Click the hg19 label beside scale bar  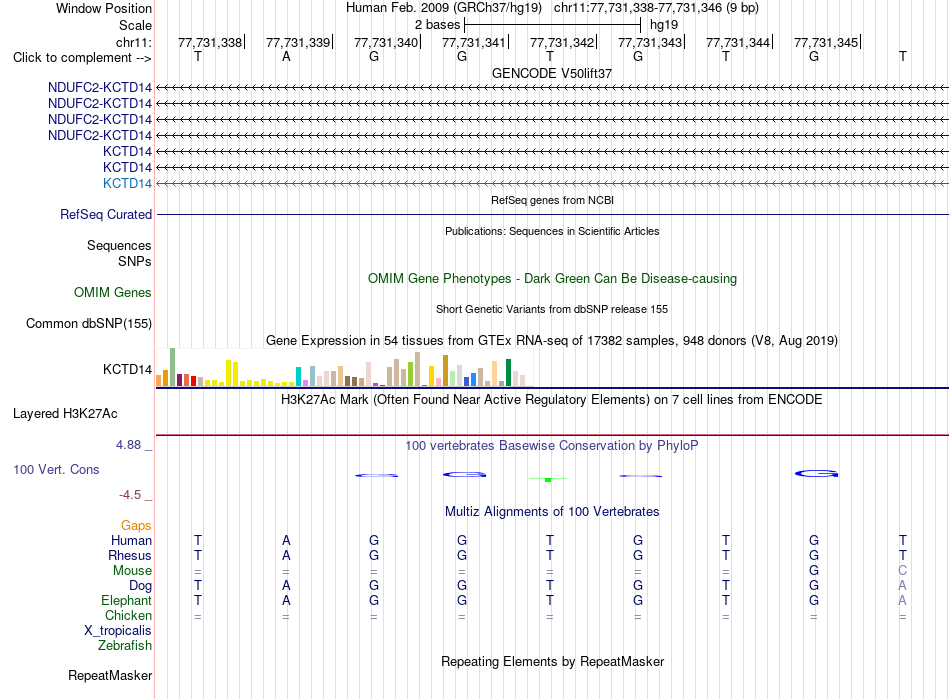point(663,25)
